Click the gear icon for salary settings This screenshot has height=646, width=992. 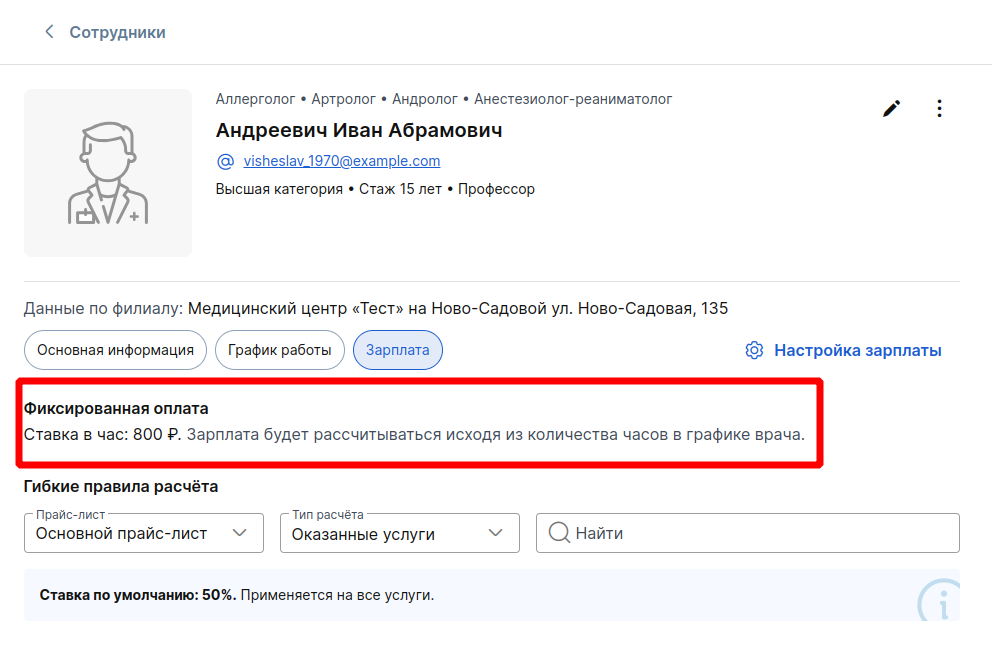[x=754, y=350]
